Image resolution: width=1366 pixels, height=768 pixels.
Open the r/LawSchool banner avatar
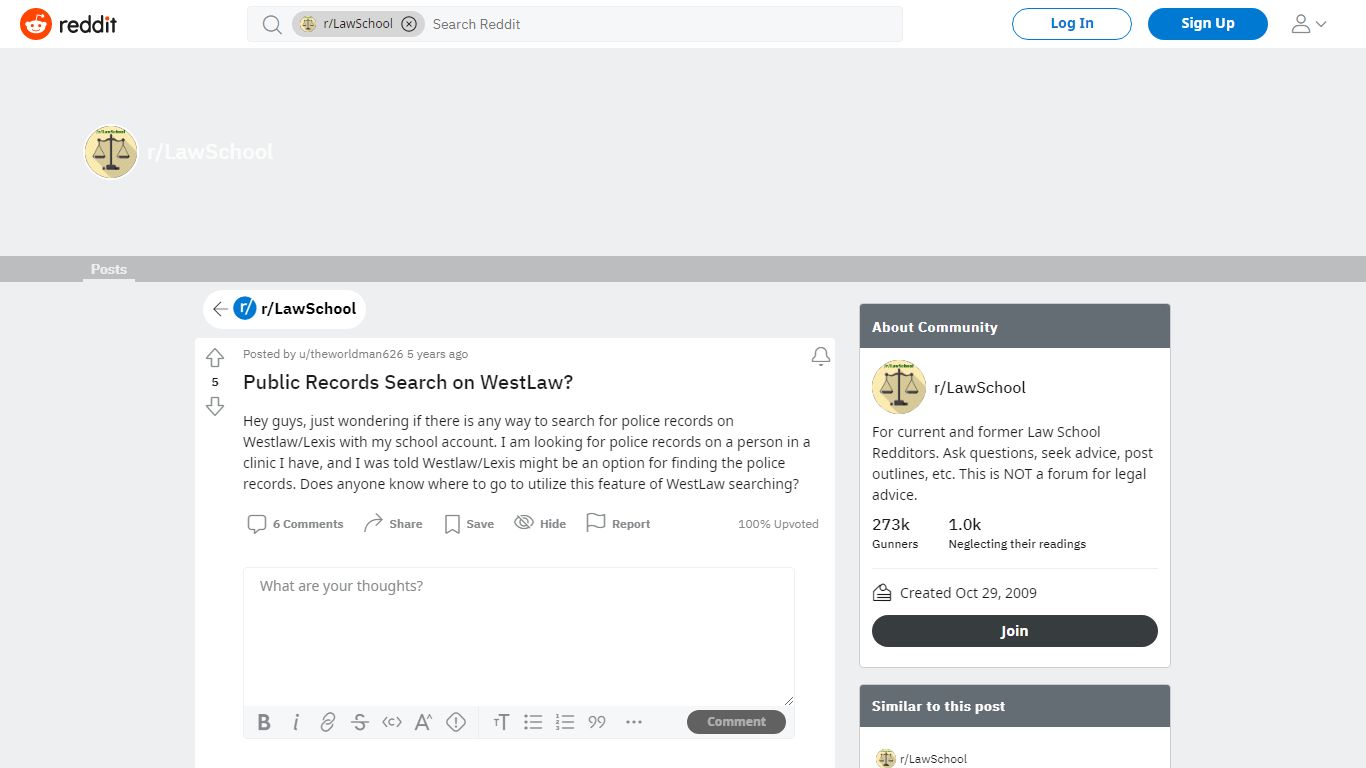click(111, 152)
